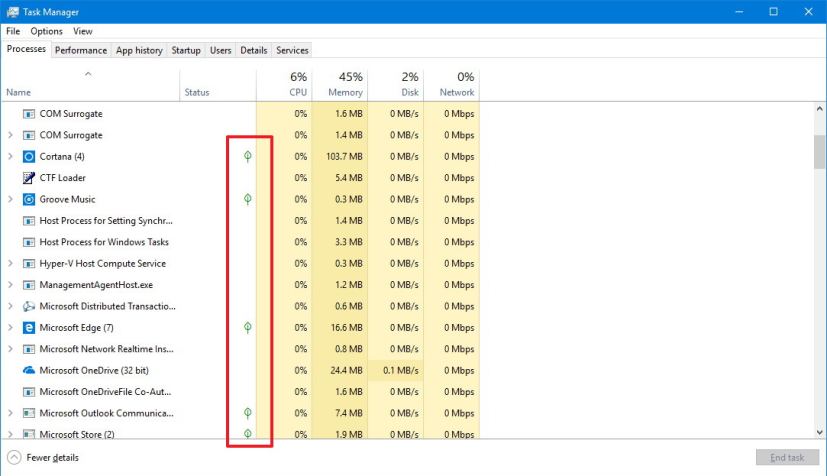This screenshot has height=476, width=827.
Task: Sort by Network usage column
Action: 452,85
